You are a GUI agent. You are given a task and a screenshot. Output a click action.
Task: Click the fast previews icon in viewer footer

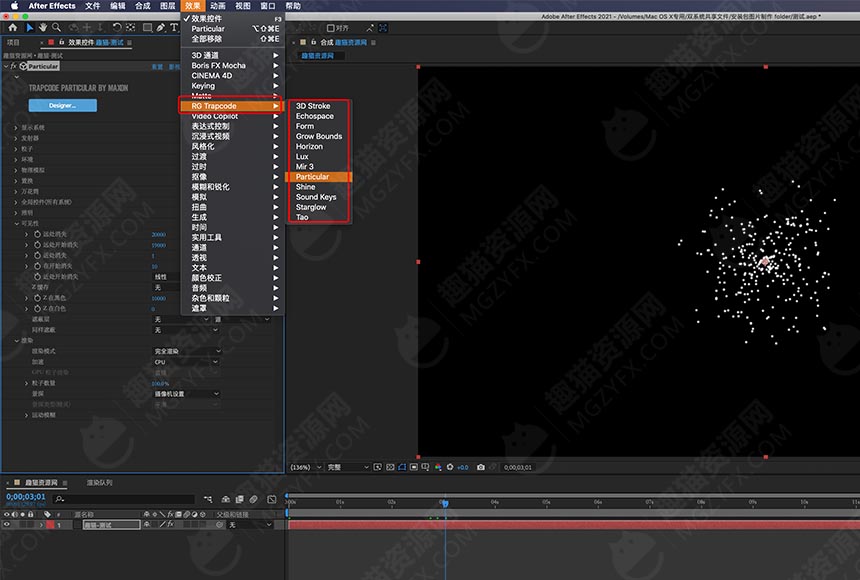(378, 468)
